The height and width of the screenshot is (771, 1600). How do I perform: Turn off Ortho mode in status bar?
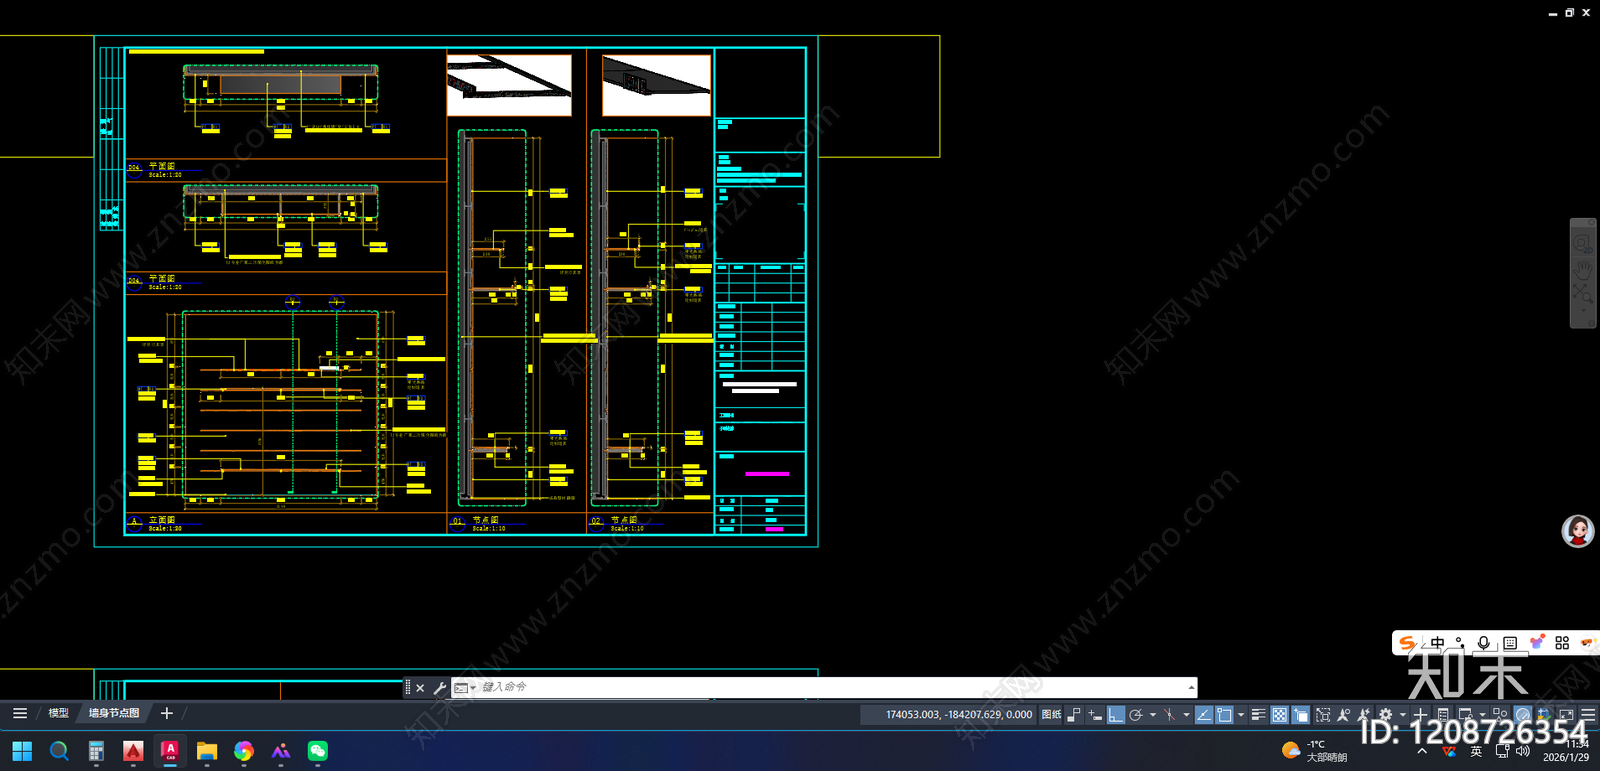coord(1115,714)
